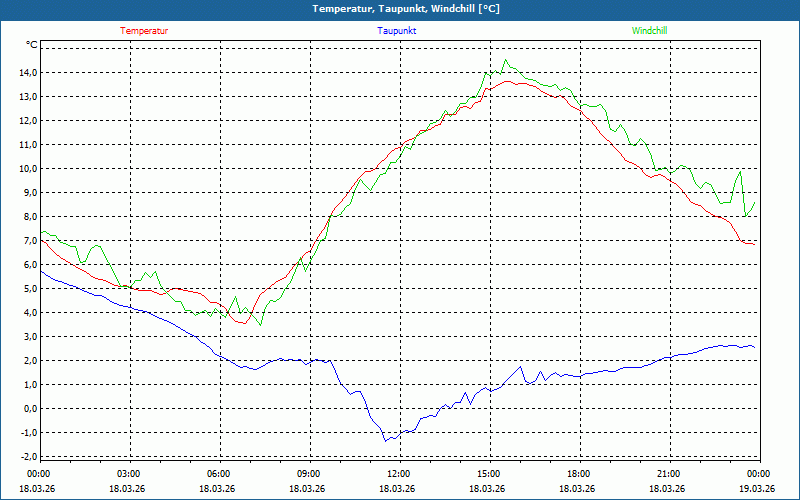The height and width of the screenshot is (500, 800).
Task: Click the leftmost 00:00 time label
Action: click(x=39, y=474)
